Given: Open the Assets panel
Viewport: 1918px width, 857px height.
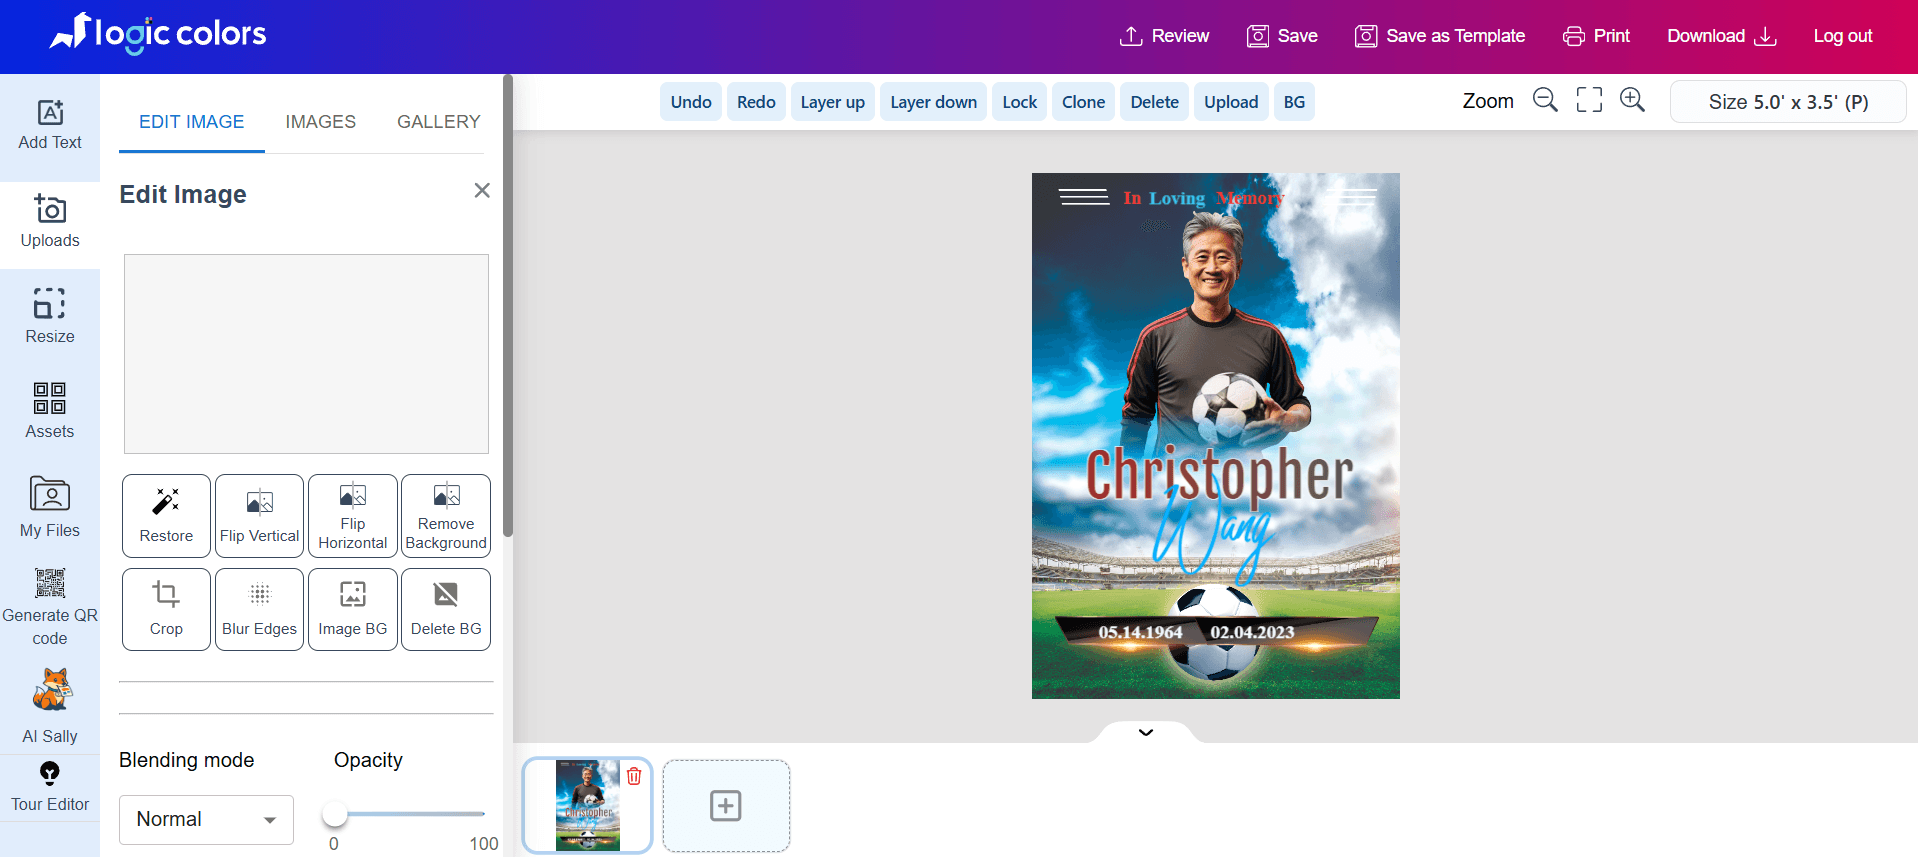Looking at the screenshot, I should [x=50, y=411].
